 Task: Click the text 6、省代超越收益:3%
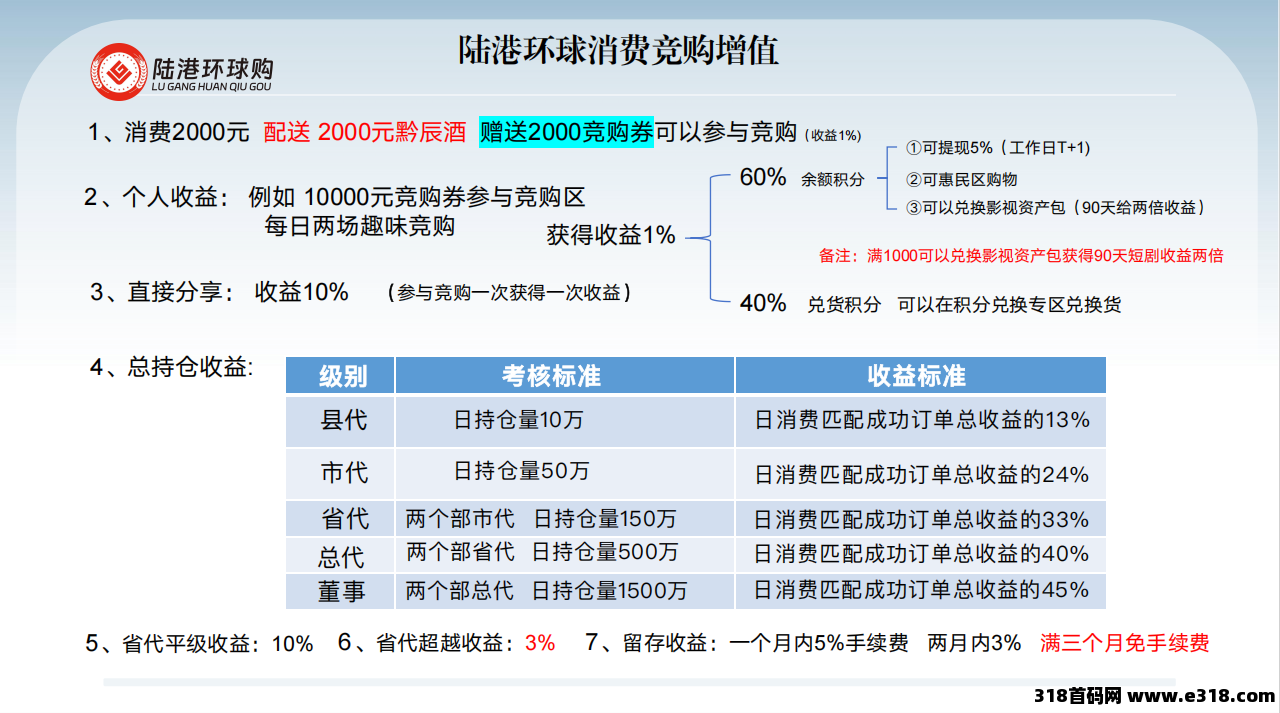446,643
